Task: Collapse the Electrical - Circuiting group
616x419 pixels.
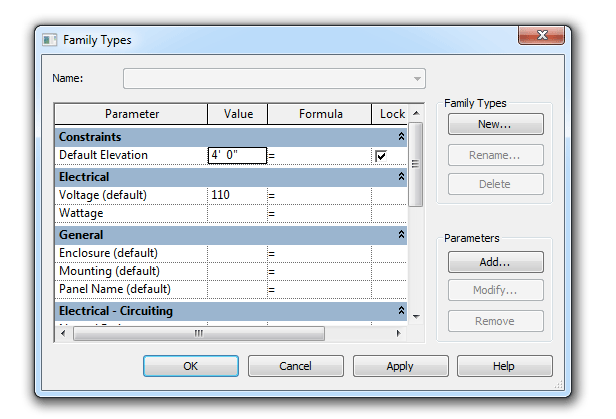Action: pyautogui.click(x=401, y=310)
